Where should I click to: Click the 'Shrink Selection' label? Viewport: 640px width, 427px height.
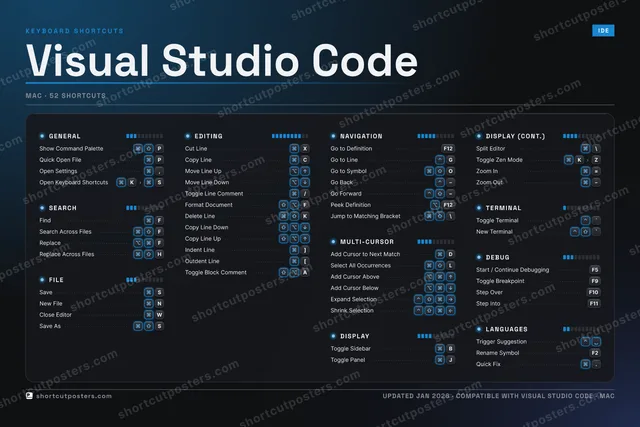pos(352,311)
